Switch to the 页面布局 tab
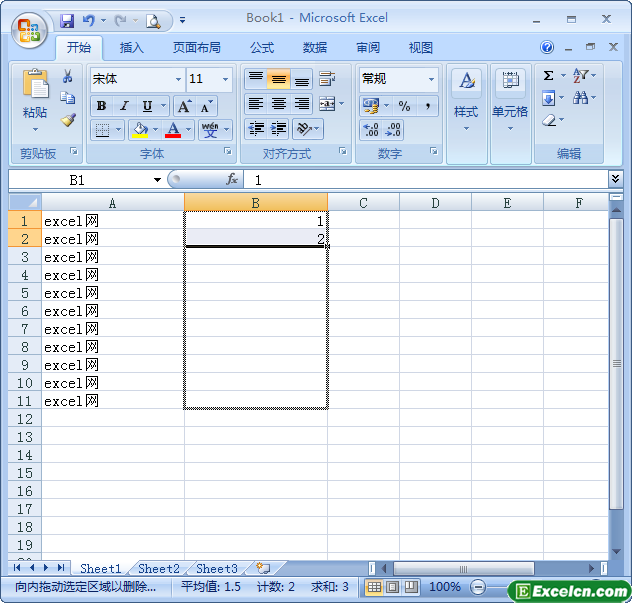The width and height of the screenshot is (632, 603). (x=196, y=48)
